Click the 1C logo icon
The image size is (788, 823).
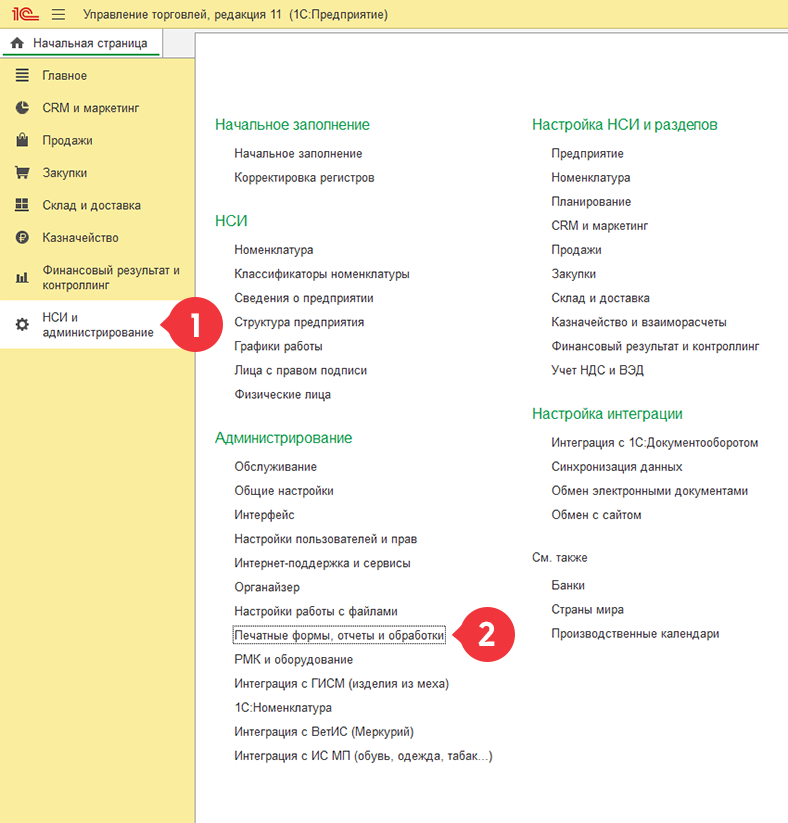coord(25,14)
